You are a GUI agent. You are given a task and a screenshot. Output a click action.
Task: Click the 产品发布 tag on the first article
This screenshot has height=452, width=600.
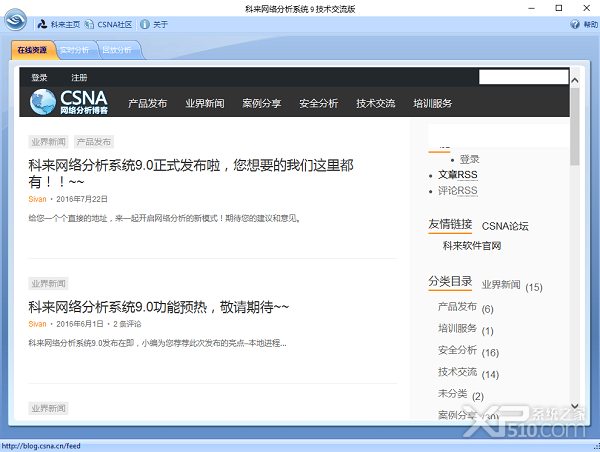(94, 142)
